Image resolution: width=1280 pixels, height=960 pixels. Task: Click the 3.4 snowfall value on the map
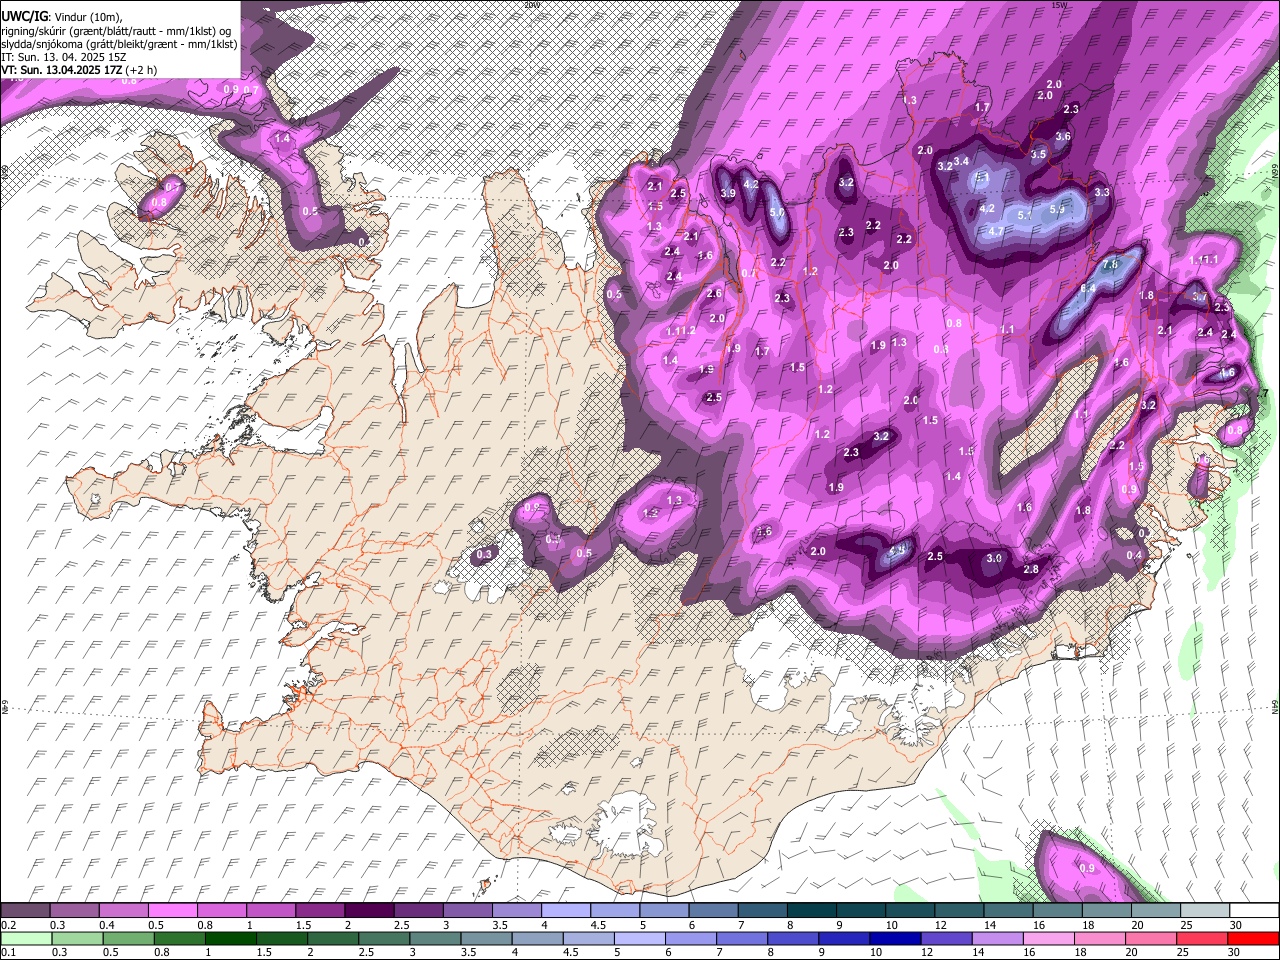961,161
